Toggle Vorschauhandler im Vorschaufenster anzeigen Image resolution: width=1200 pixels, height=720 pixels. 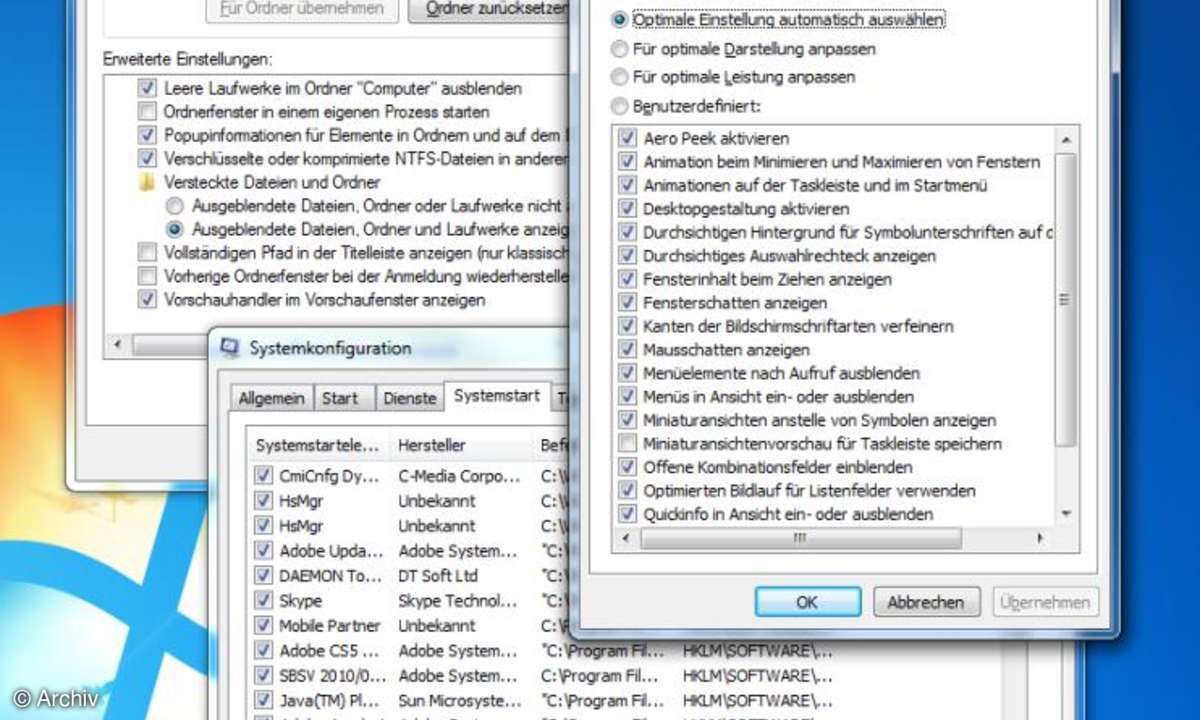148,299
